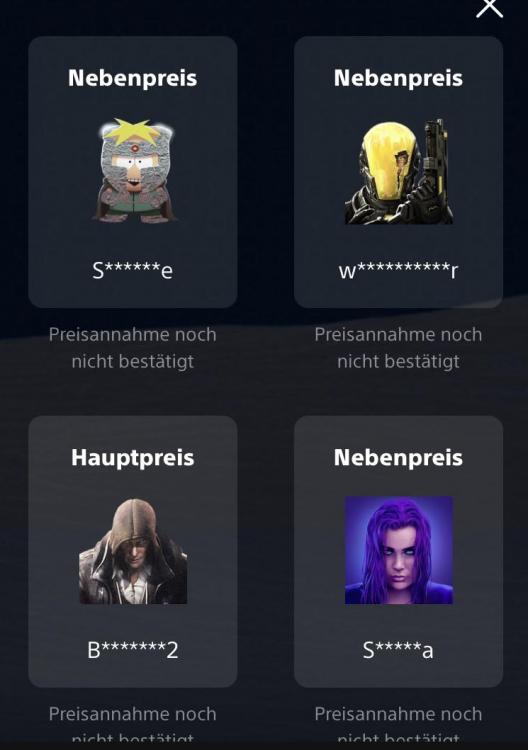Select the yellow-helmet soldier avatar
This screenshot has height=750, width=528.
pos(398,171)
